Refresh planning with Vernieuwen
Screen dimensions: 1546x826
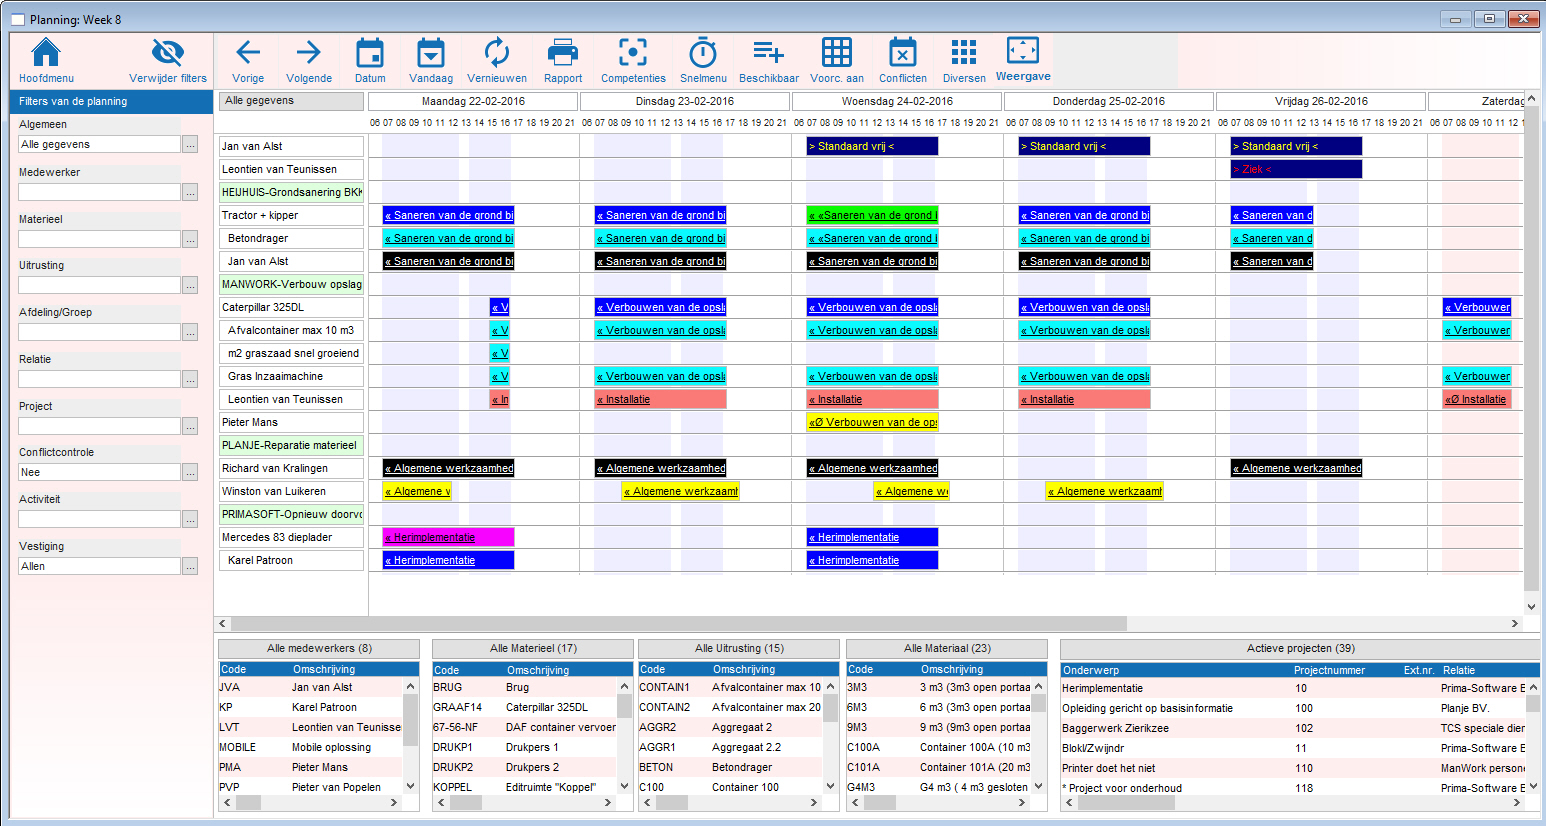point(497,53)
